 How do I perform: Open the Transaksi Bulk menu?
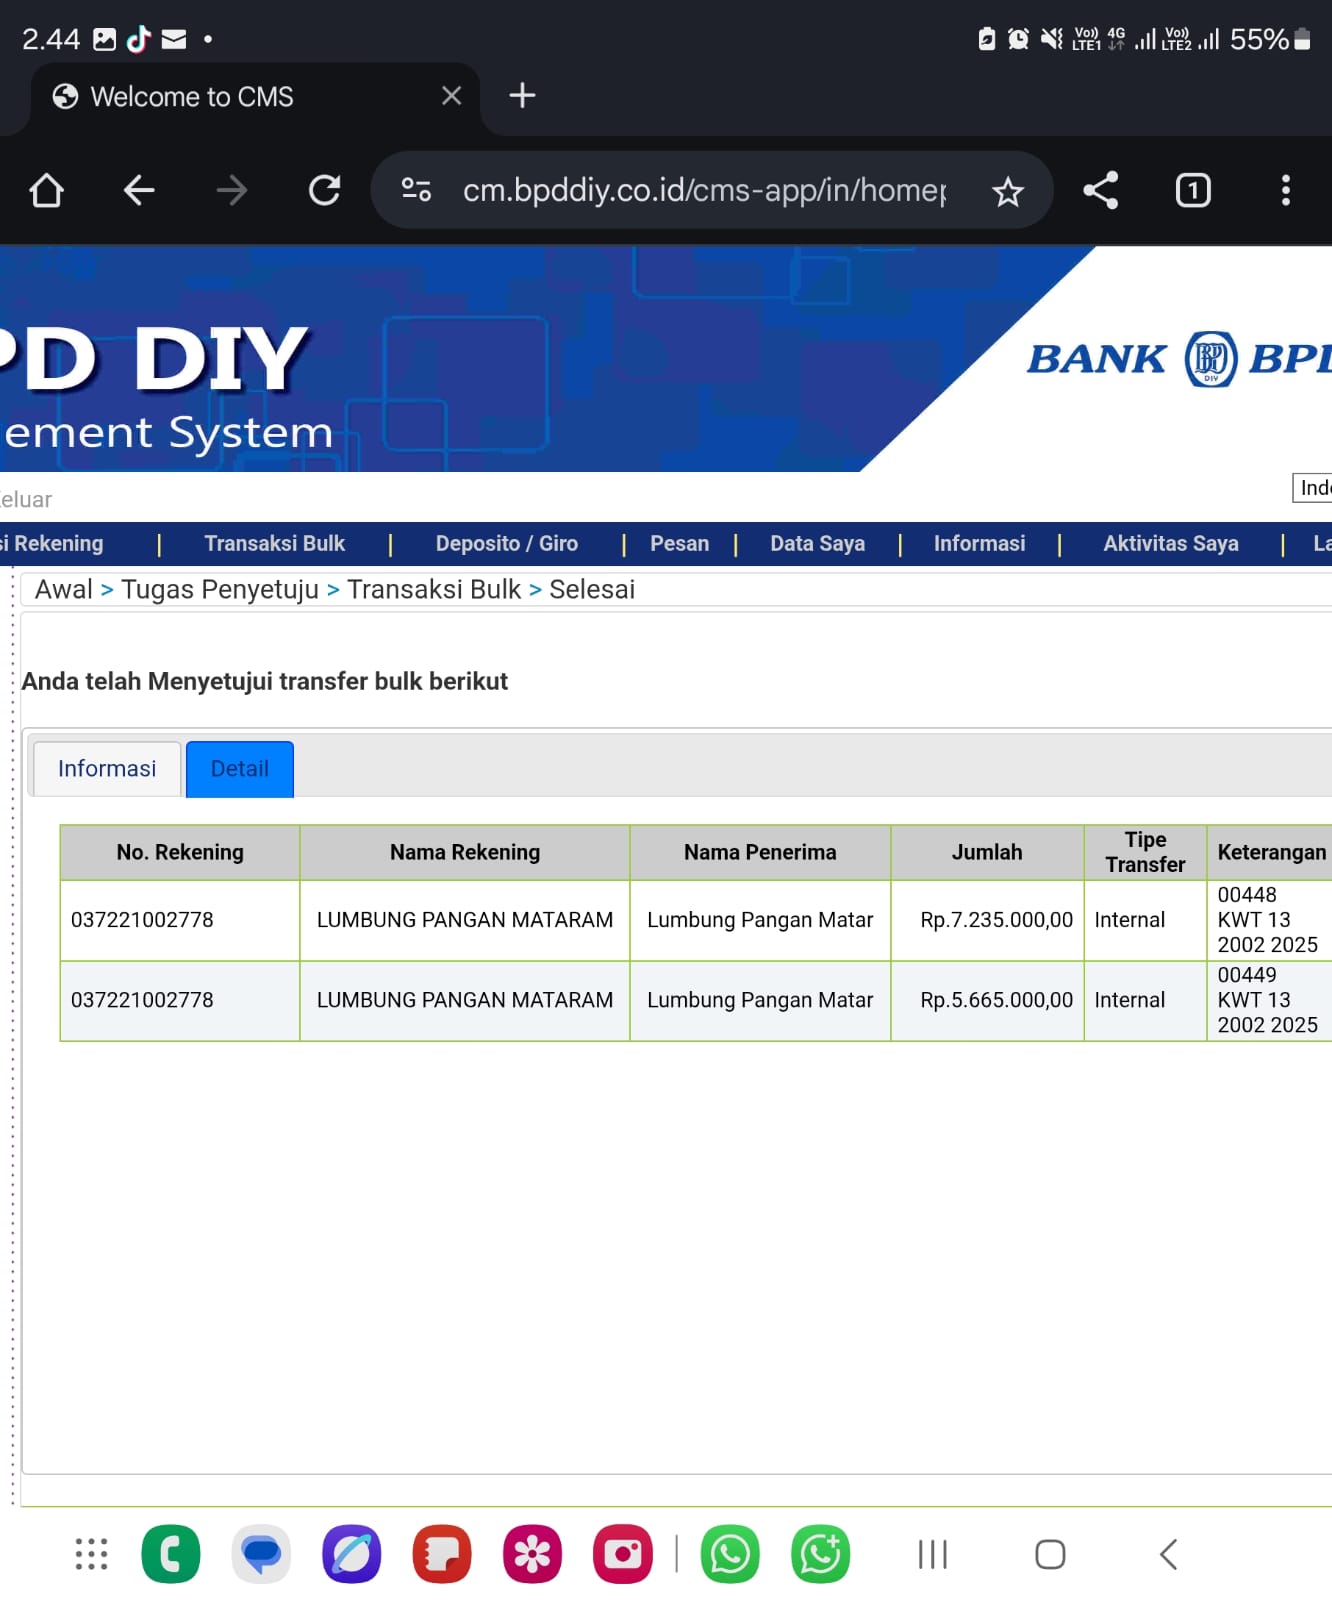[x=275, y=543]
